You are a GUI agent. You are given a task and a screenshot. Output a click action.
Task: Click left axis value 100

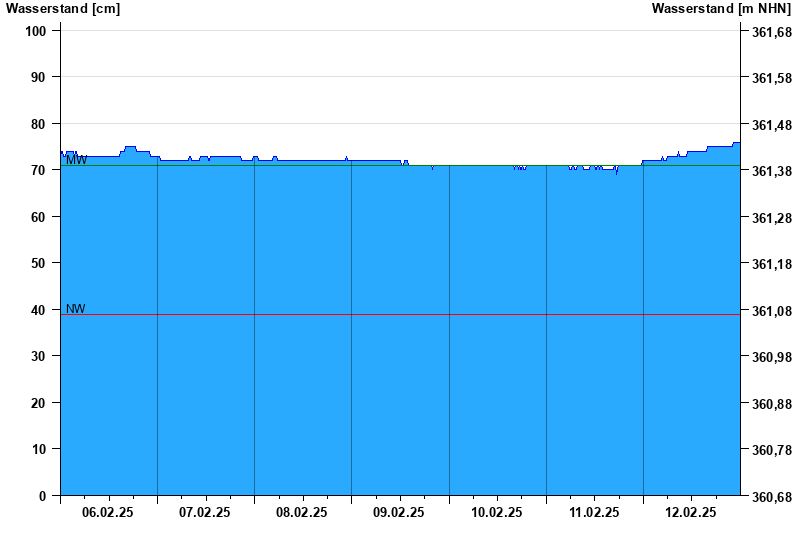(x=36, y=31)
